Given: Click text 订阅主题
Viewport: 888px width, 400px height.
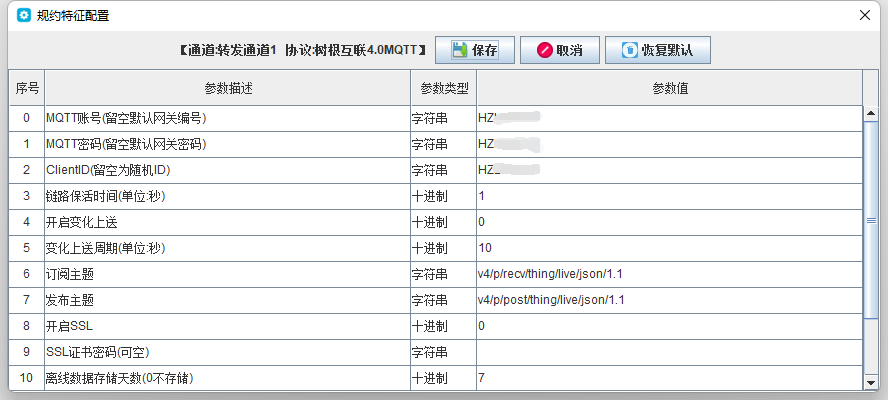Looking at the screenshot, I should (x=70, y=275).
